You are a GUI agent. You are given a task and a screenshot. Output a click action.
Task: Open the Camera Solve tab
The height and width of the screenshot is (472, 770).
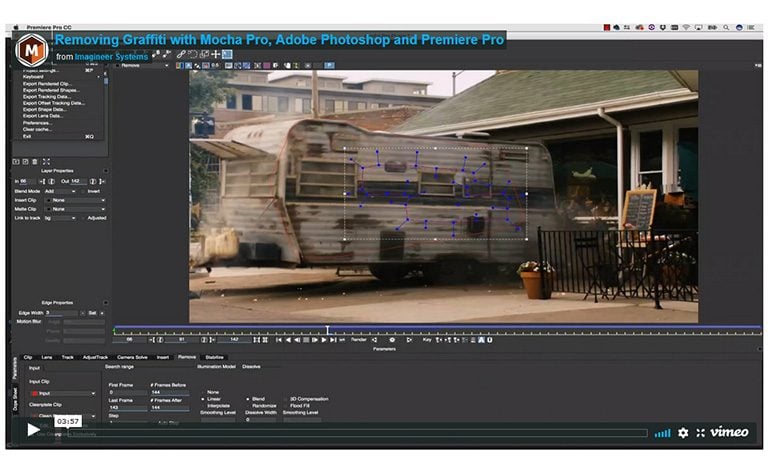click(x=132, y=357)
